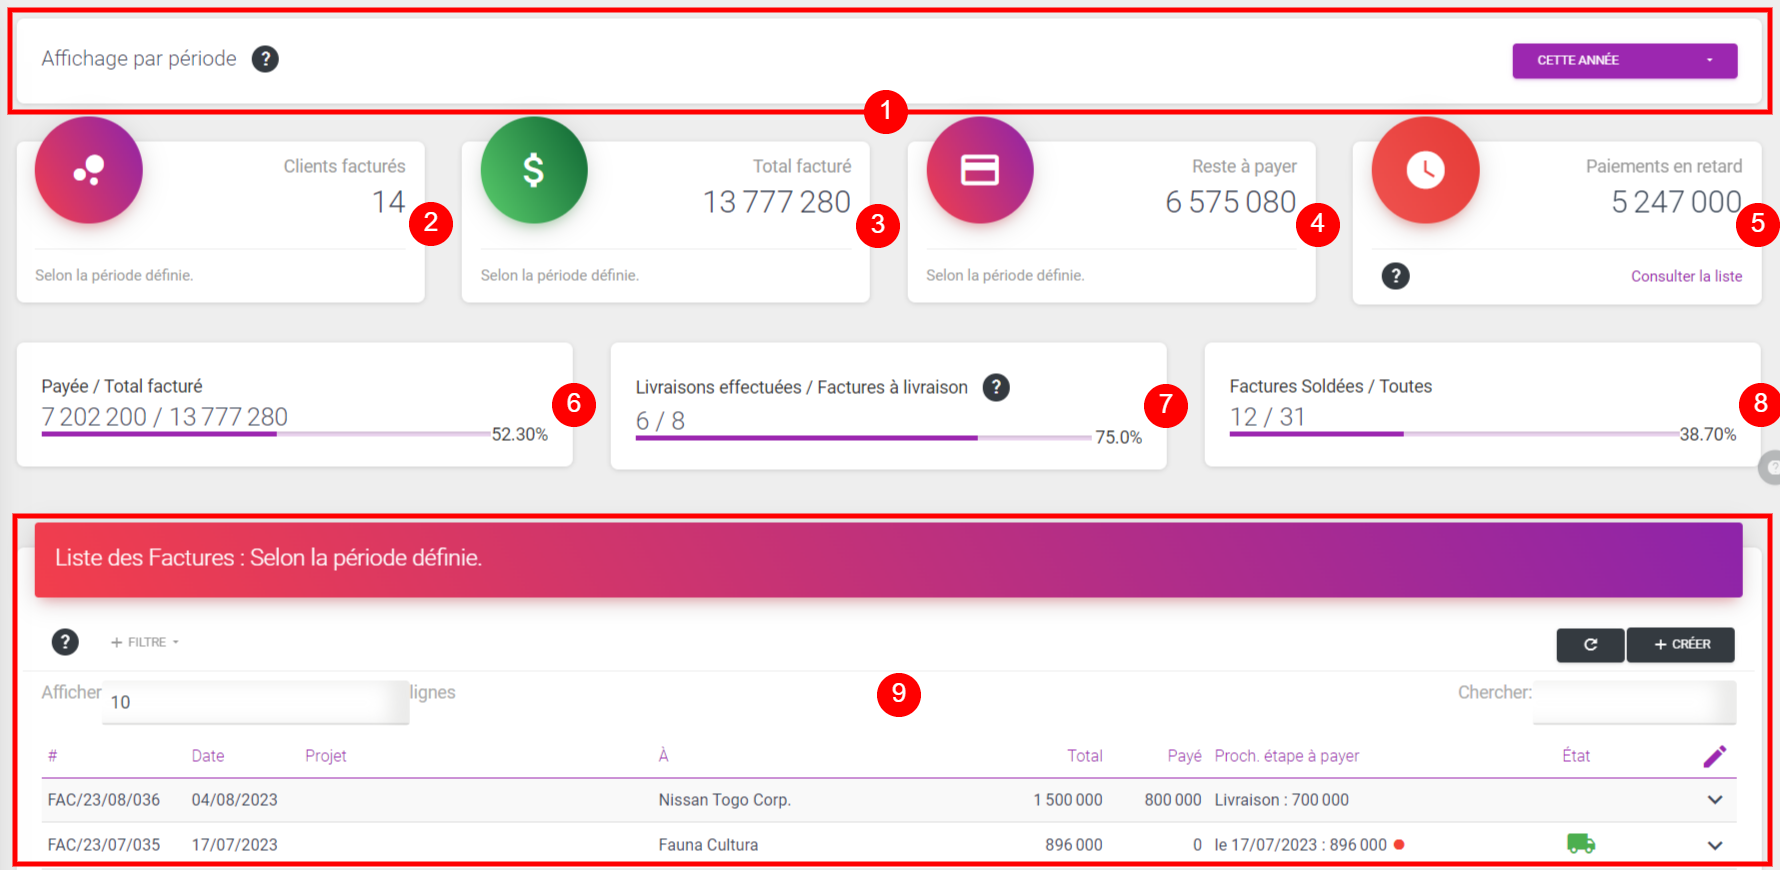
Task: Click client Fauna Cultura
Action: click(708, 845)
